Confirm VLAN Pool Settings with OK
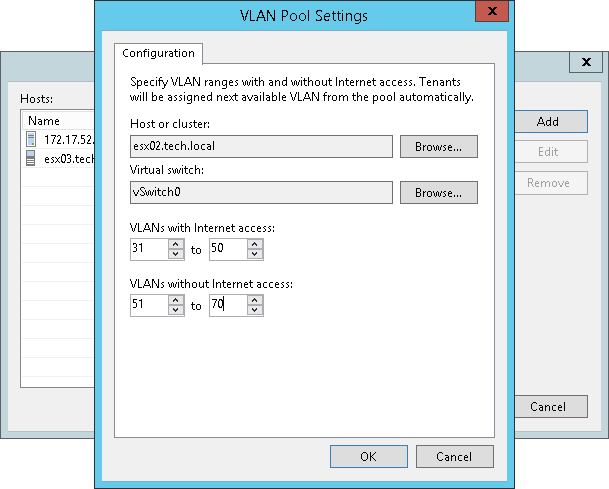Screen dimensions: 609x489 pyautogui.click(x=369, y=456)
